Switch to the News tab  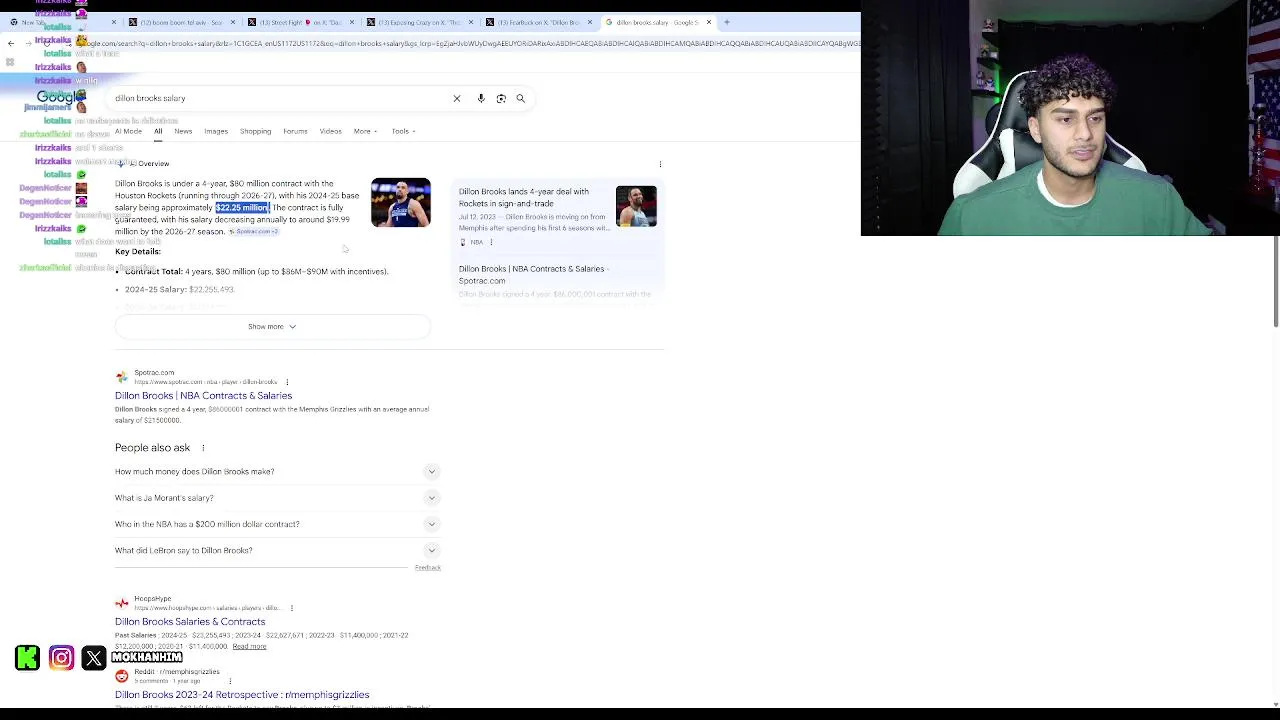183,131
